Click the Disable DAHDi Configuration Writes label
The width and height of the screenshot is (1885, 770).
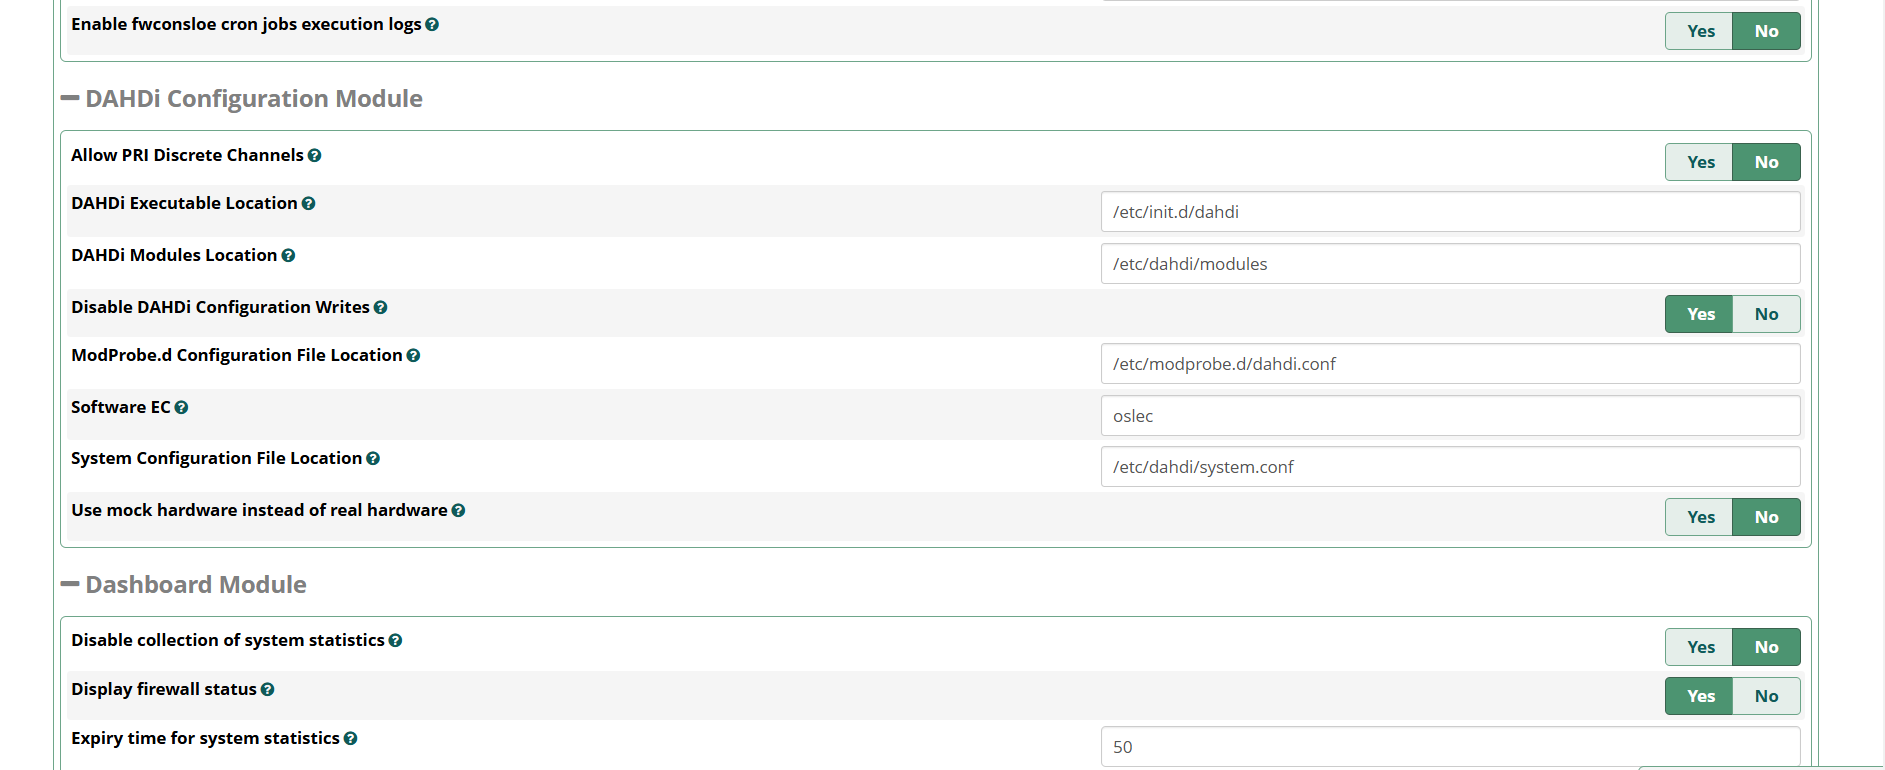(x=220, y=307)
